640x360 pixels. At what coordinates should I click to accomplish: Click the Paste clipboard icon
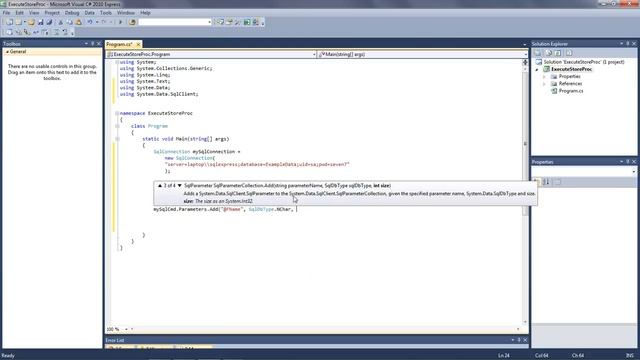coord(79,22)
